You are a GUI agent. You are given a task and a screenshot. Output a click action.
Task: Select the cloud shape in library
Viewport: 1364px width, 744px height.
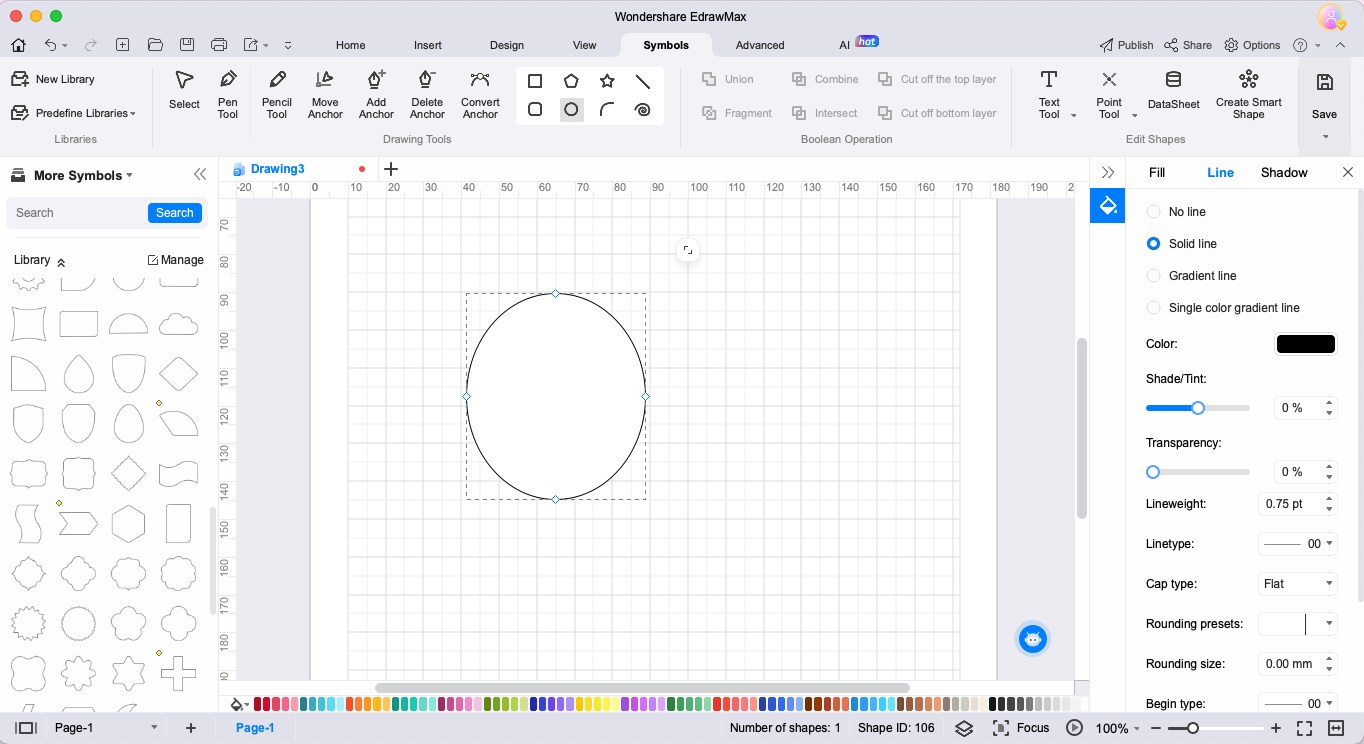pos(178,324)
